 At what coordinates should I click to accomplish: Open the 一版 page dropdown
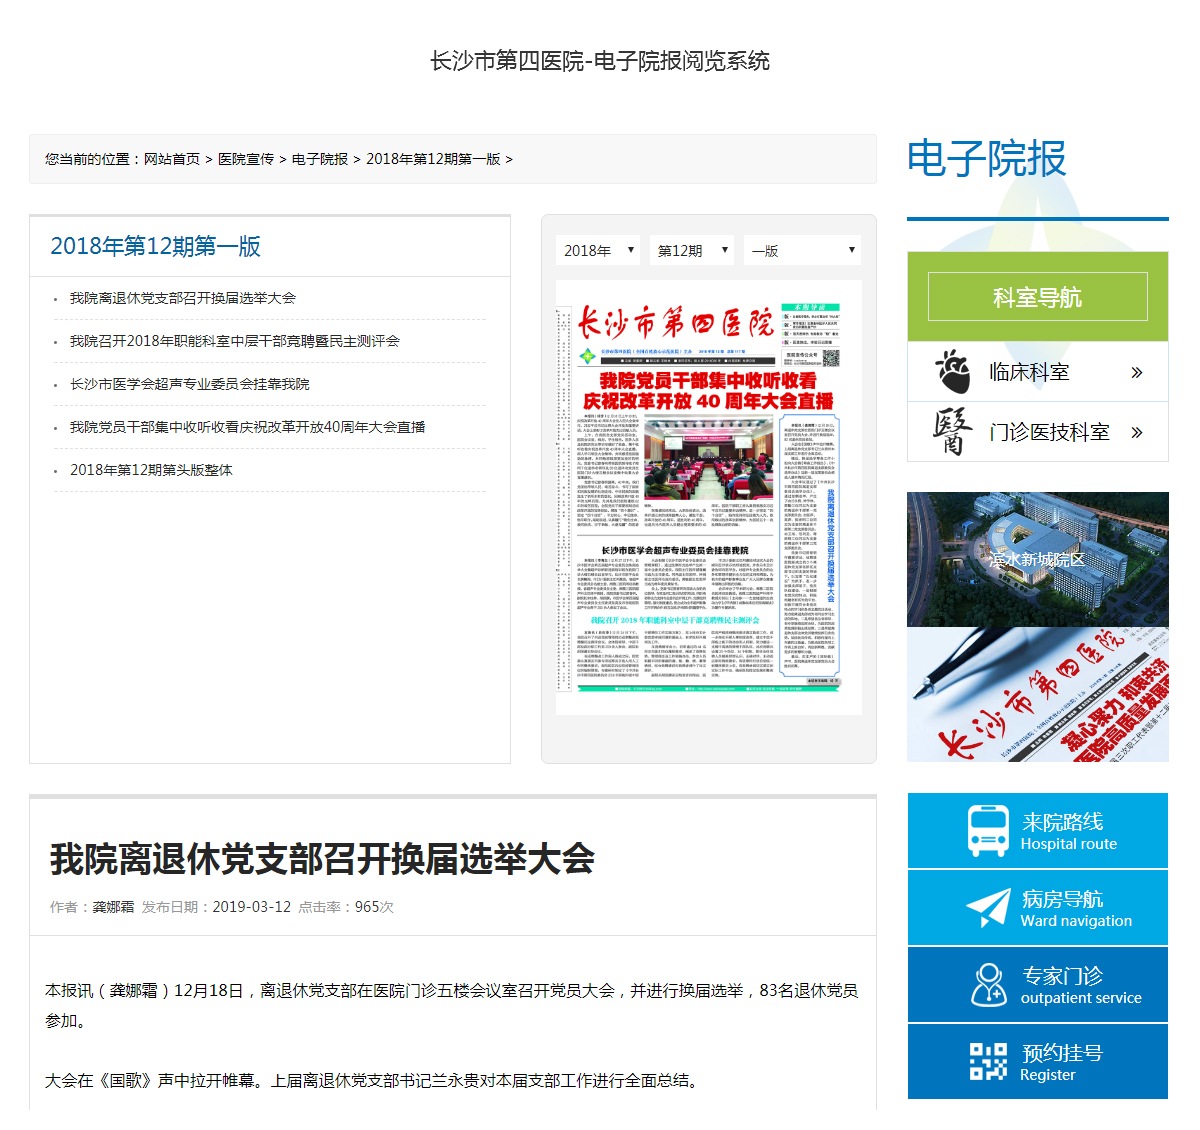click(802, 250)
